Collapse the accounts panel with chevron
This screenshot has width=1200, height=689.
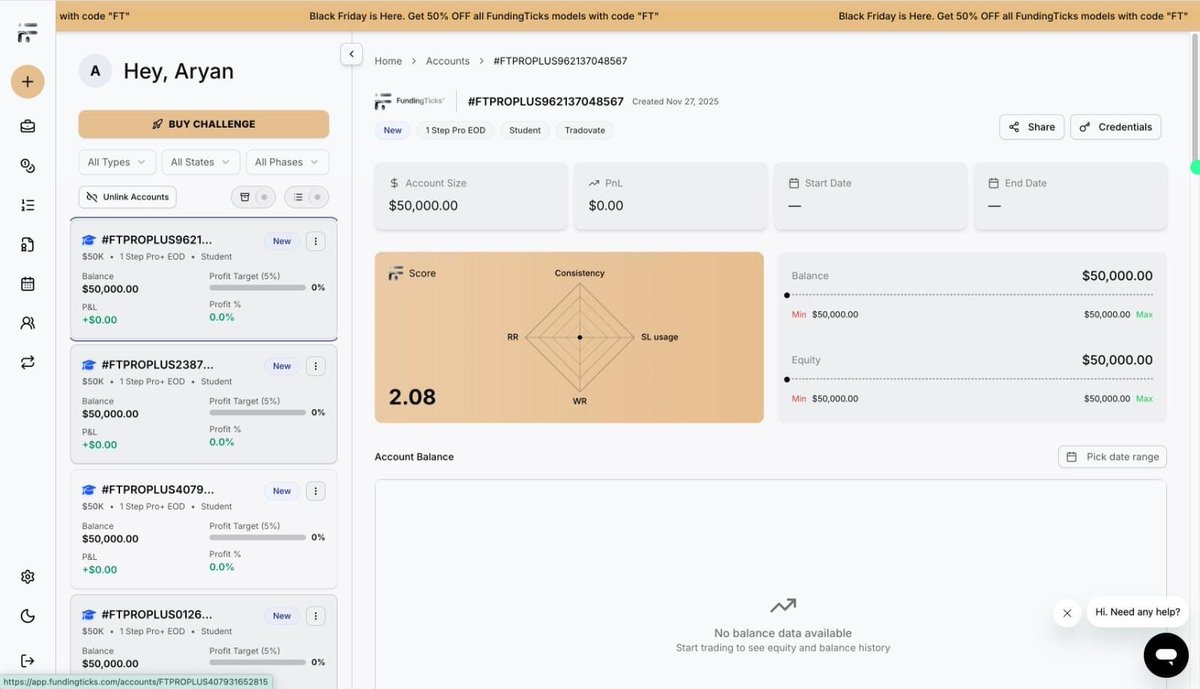[x=351, y=54]
